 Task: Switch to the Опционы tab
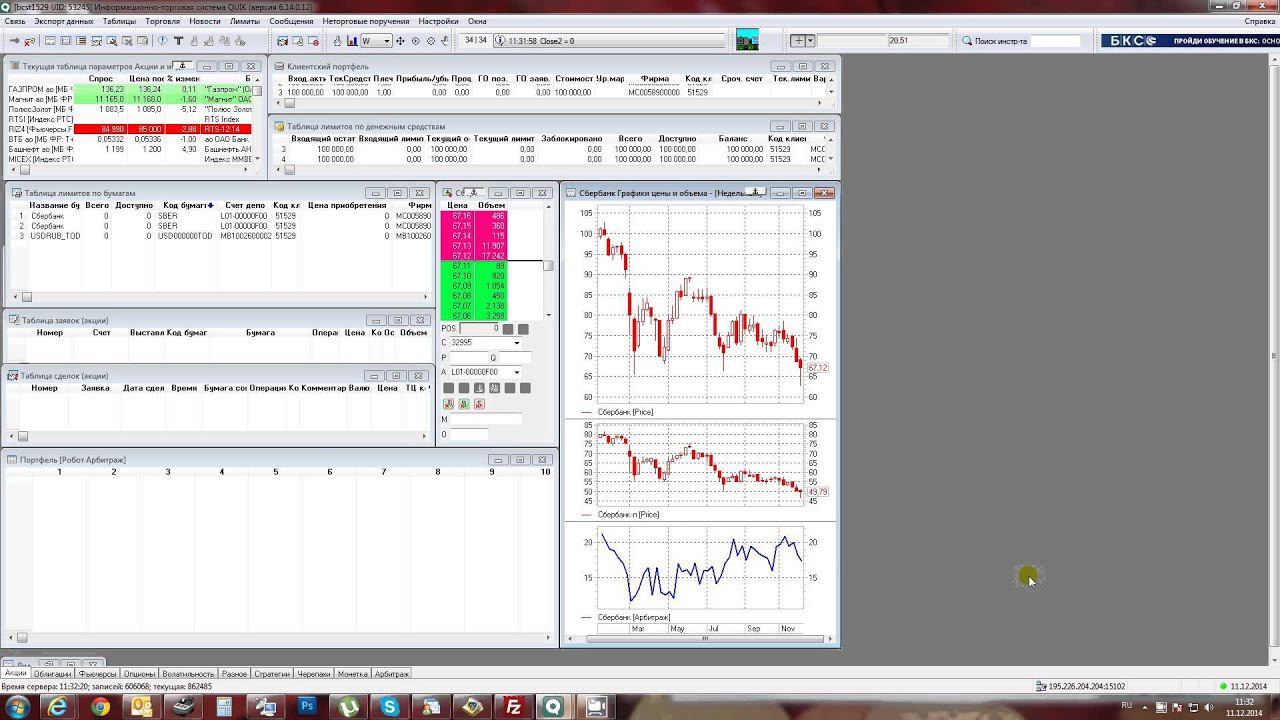pyautogui.click(x=139, y=674)
